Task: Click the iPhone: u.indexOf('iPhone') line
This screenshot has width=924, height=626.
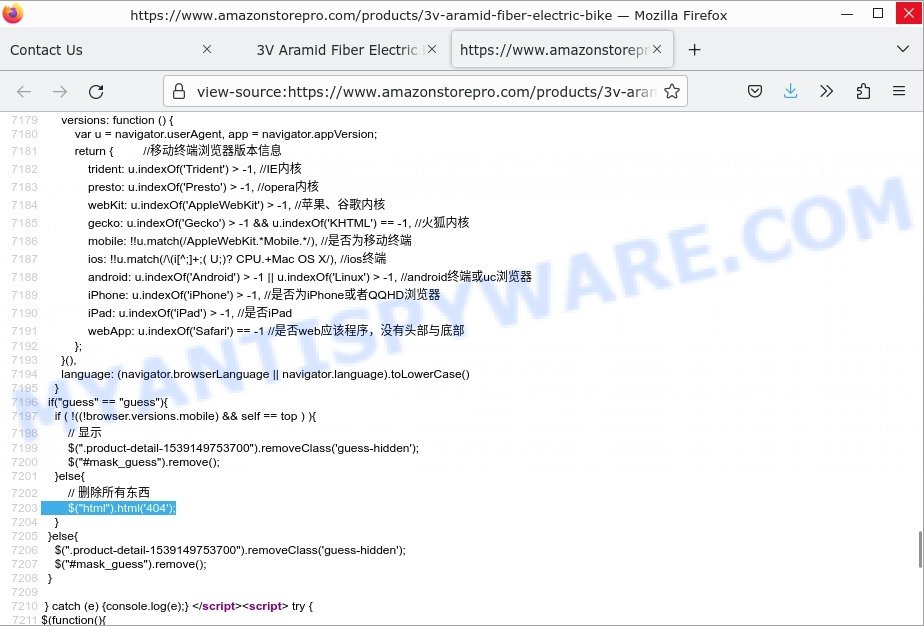Action: (x=264, y=295)
